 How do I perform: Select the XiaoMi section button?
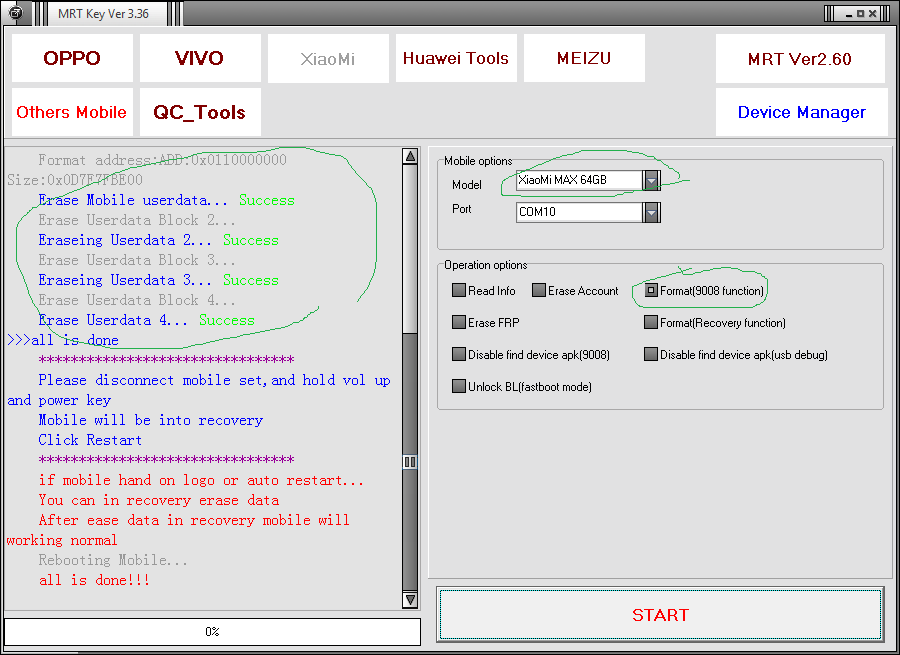pyautogui.click(x=328, y=58)
